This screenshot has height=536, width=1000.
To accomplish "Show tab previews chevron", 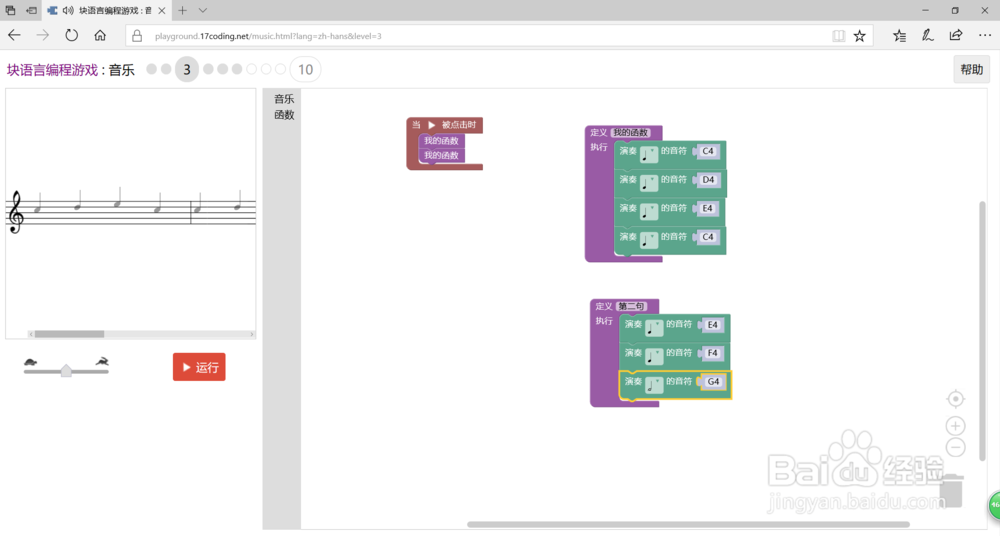I will pos(203,10).
